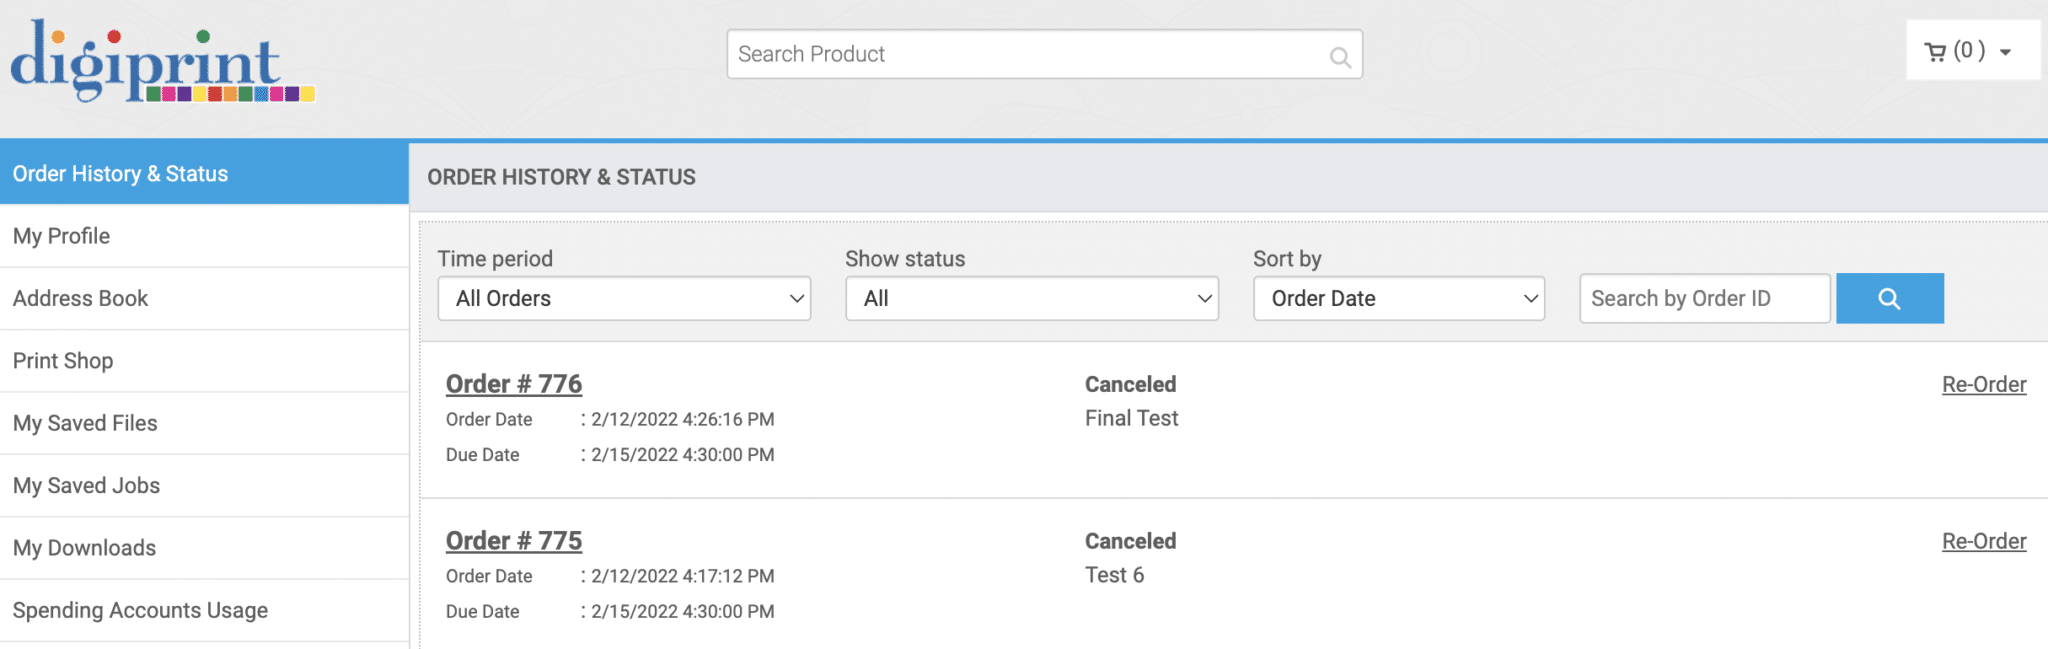Click Order 775 due date value
Image resolution: width=2048 pixels, height=649 pixels.
point(682,611)
